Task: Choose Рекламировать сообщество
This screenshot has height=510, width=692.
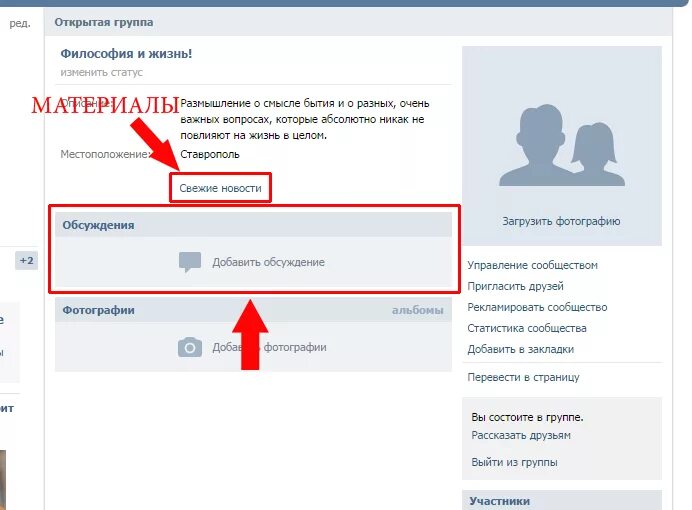Action: (537, 307)
